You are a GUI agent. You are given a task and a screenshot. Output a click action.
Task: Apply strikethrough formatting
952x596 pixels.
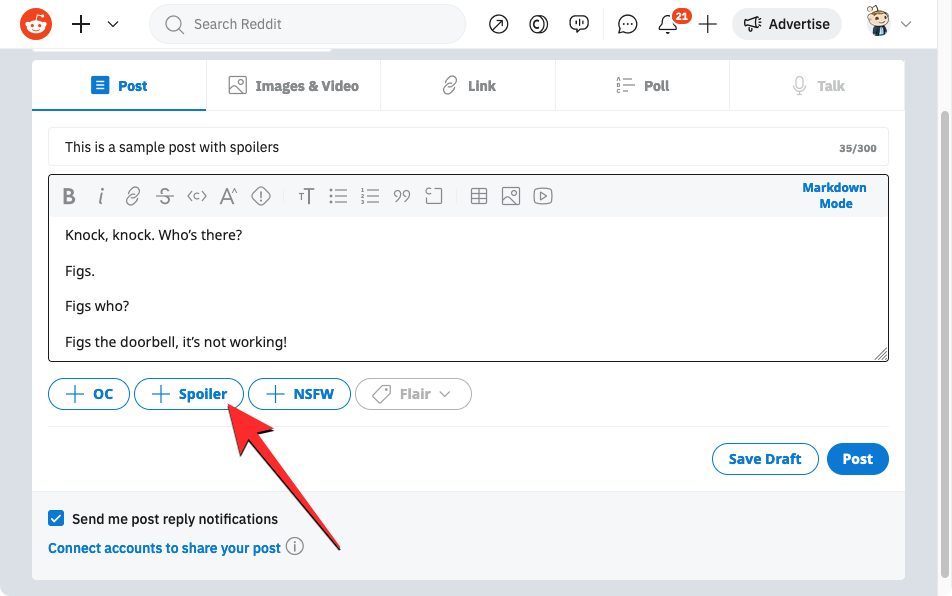(165, 197)
